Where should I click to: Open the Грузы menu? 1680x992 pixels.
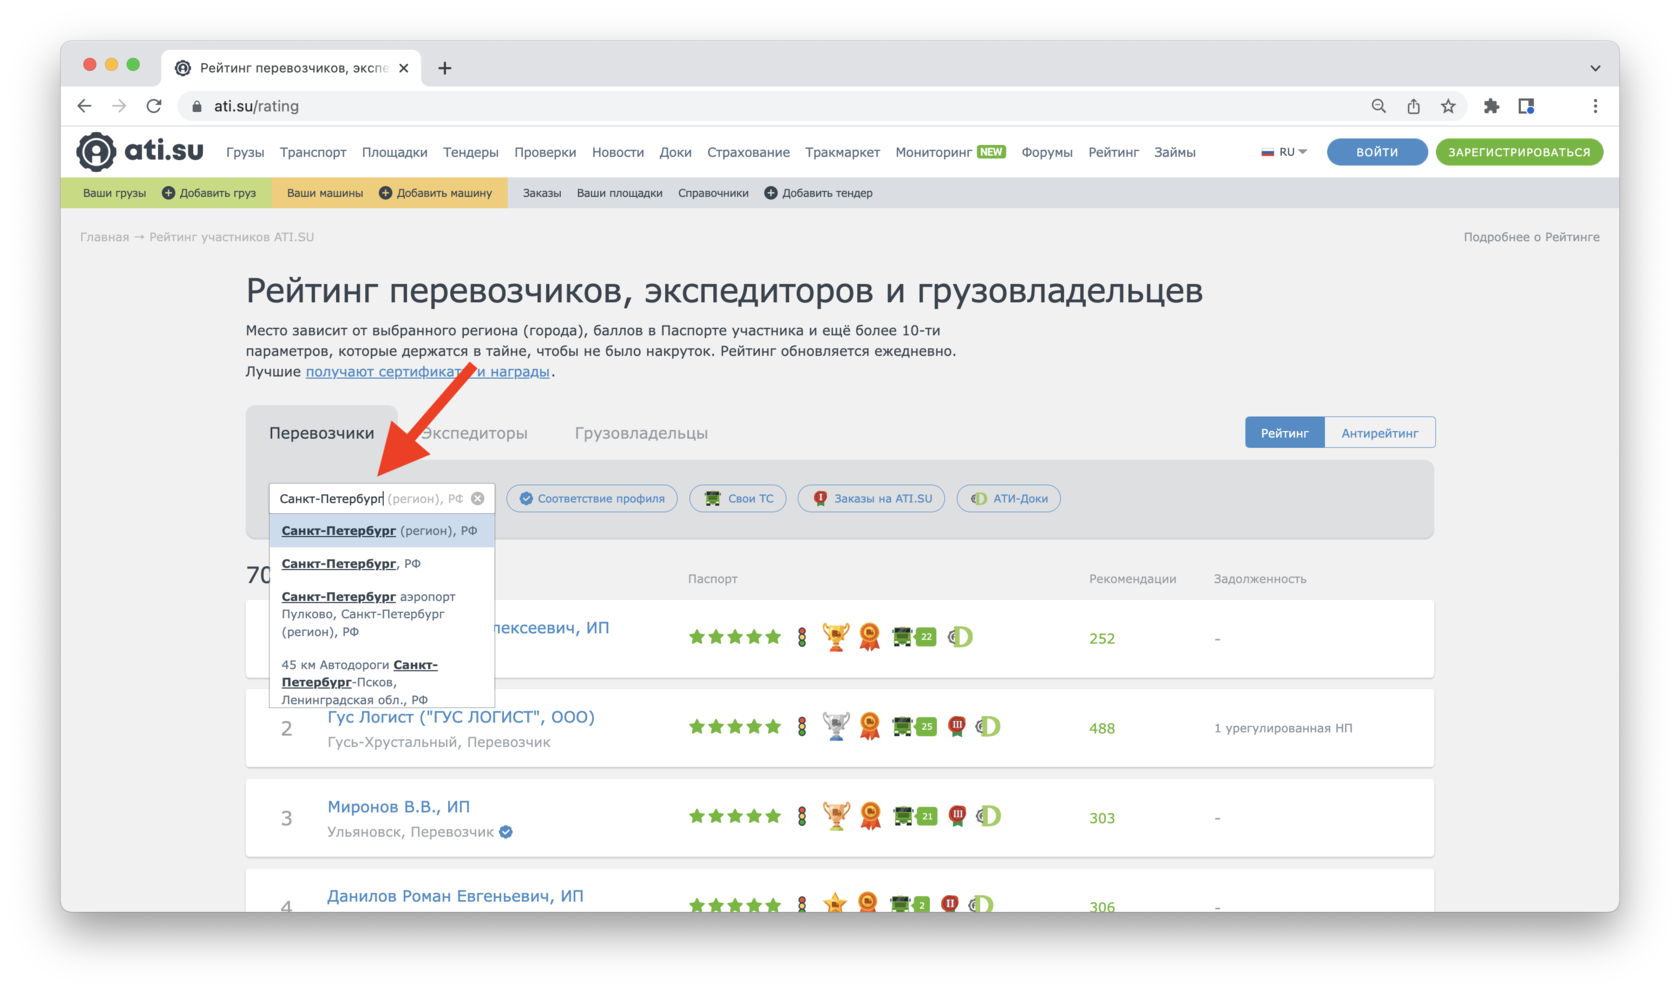click(245, 152)
